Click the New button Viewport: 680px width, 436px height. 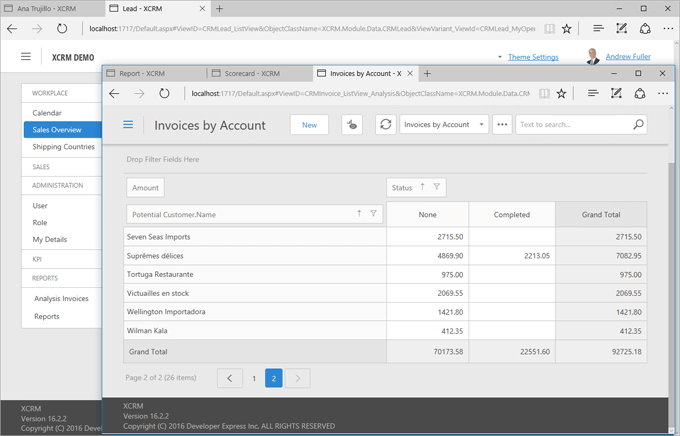(x=309, y=125)
